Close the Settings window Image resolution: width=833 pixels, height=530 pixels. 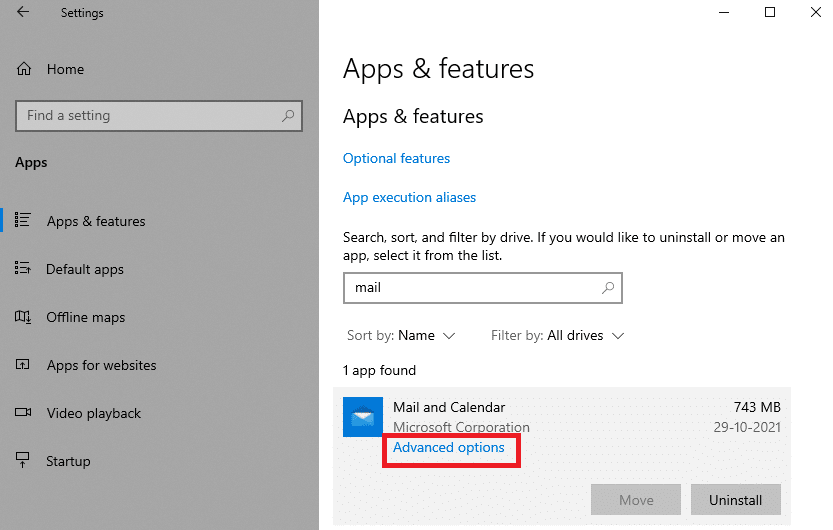point(816,12)
